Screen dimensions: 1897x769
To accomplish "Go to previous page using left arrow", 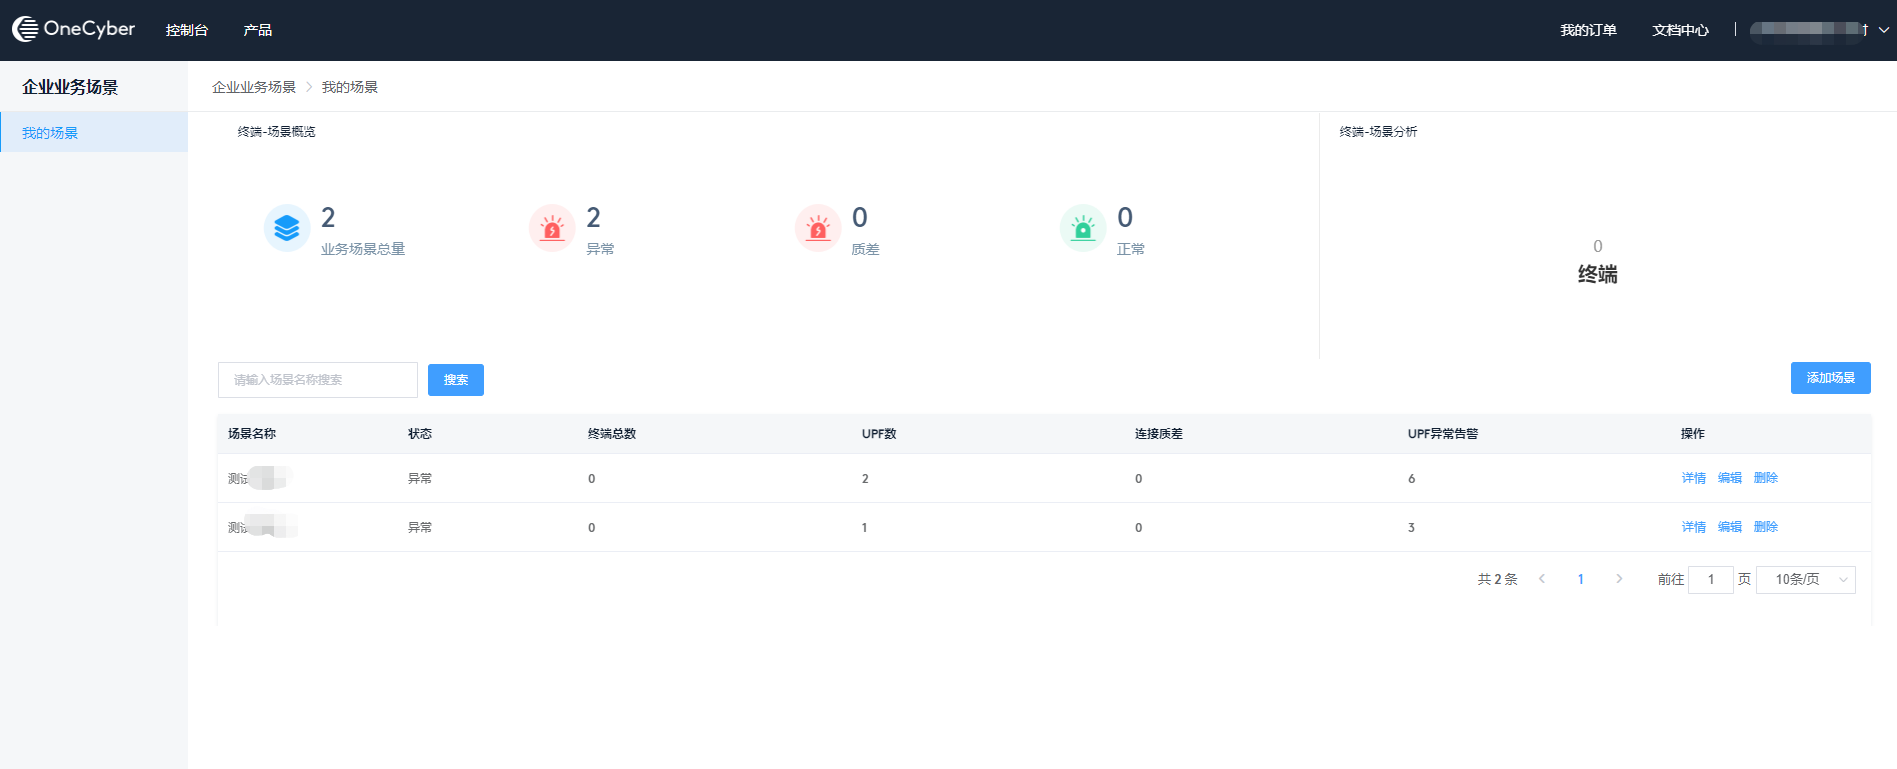I will click(x=1542, y=579).
